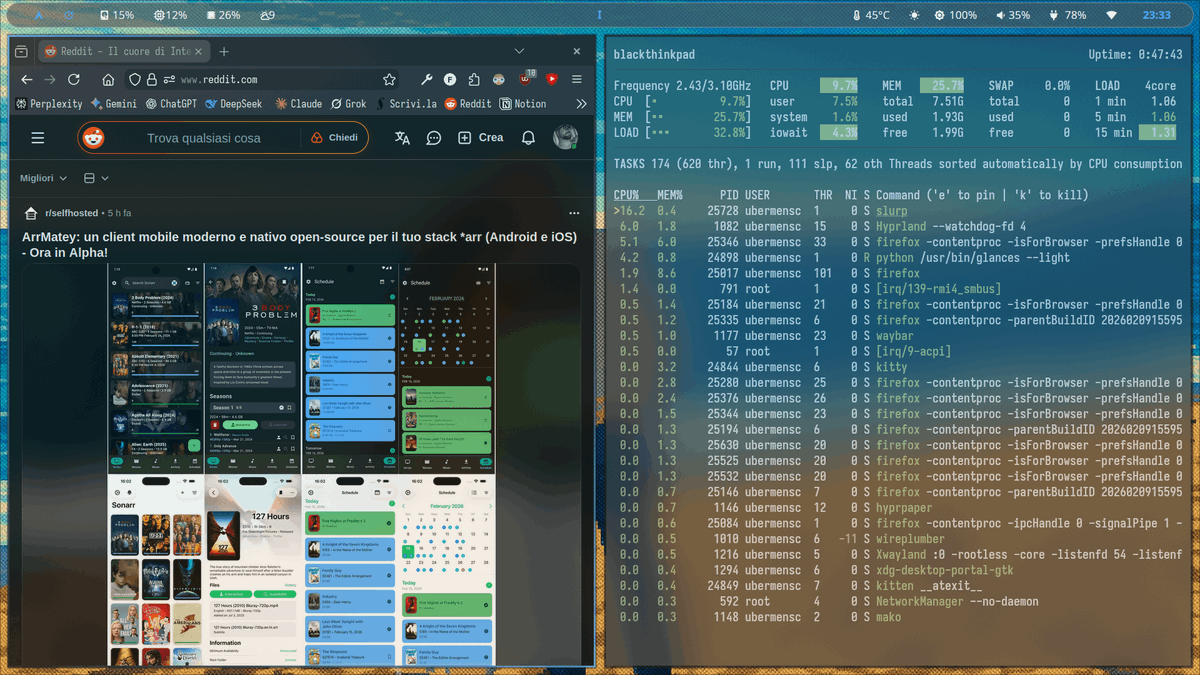Select the slurp process row
This screenshot has width=1200, height=675.
[x=898, y=211]
